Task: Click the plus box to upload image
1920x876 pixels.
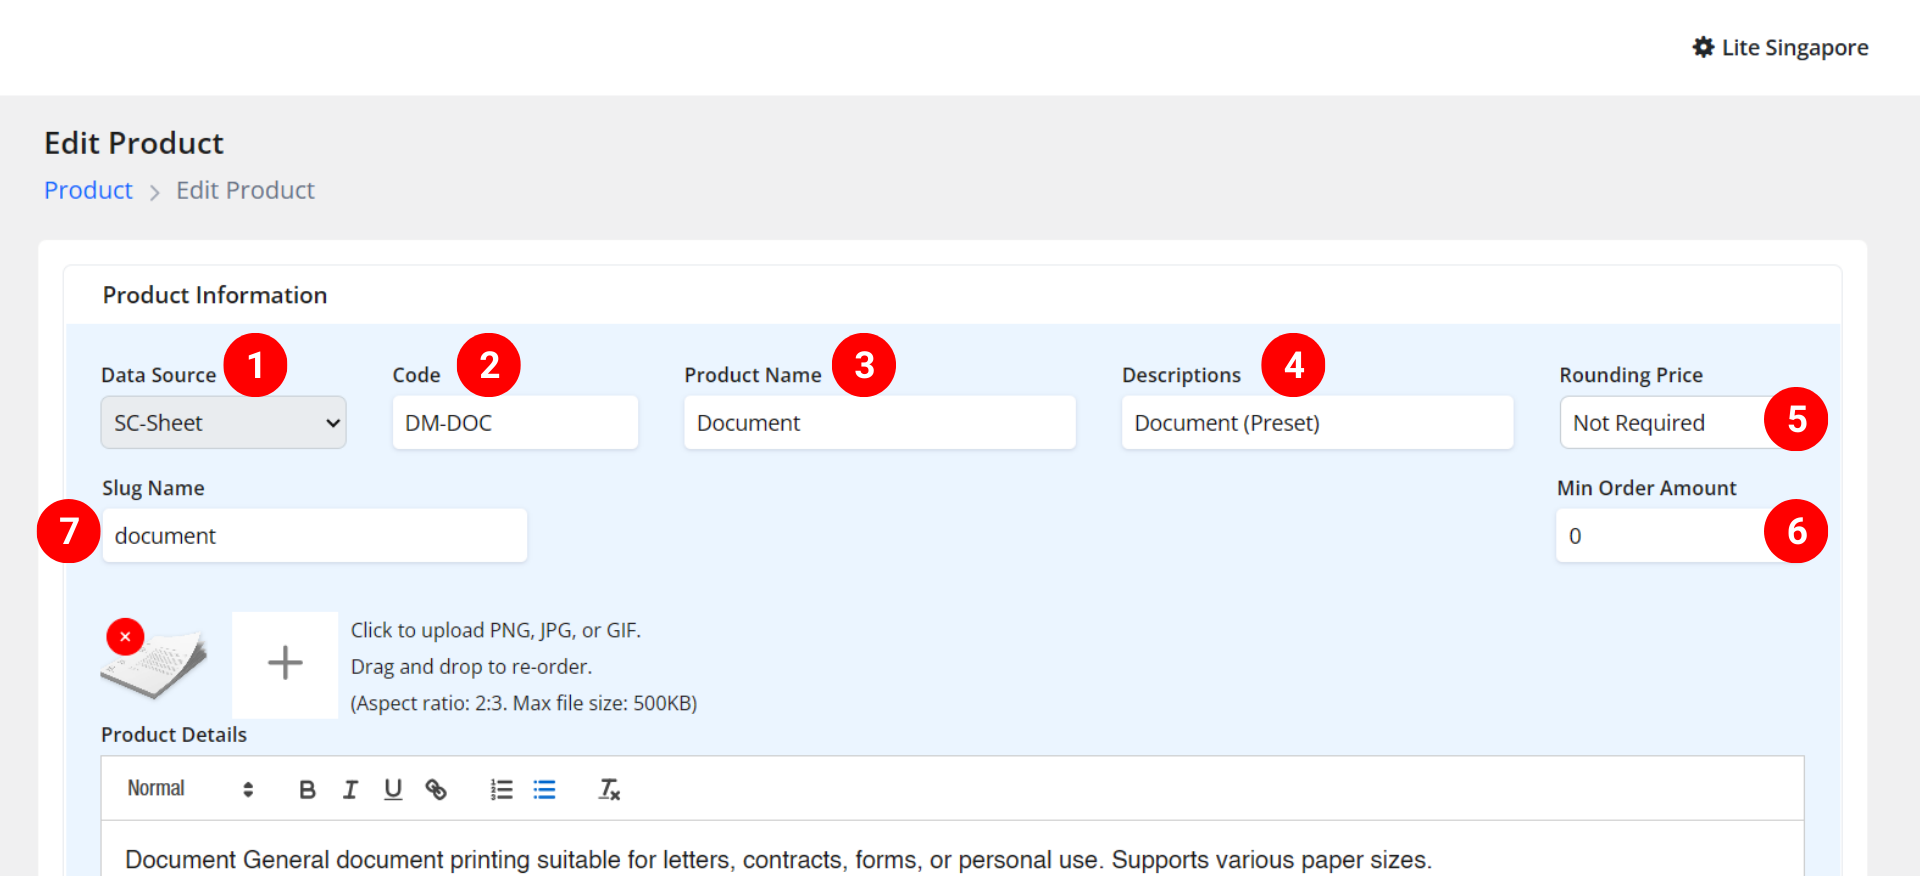Action: (285, 664)
